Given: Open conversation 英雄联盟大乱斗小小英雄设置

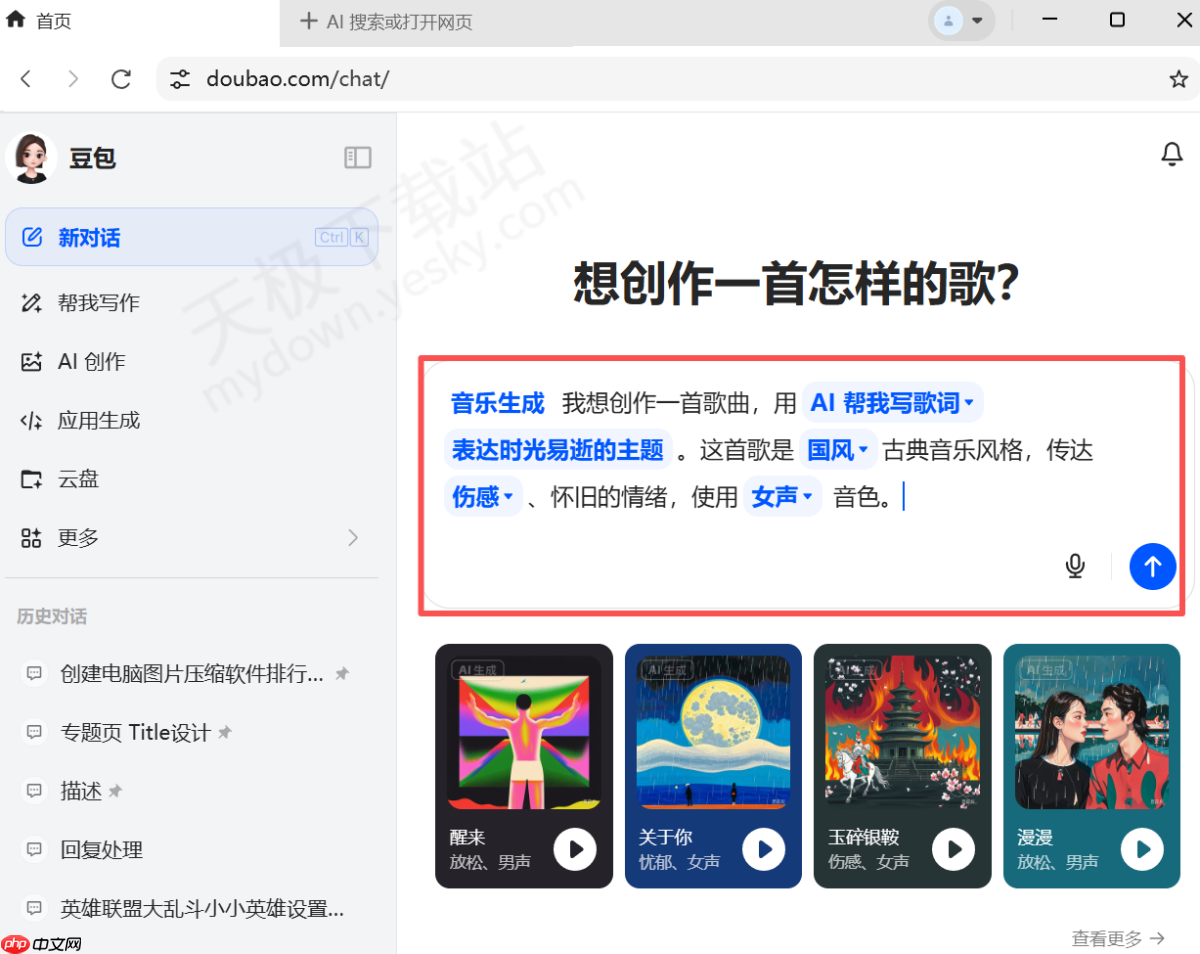Looking at the screenshot, I should pyautogui.click(x=202, y=909).
